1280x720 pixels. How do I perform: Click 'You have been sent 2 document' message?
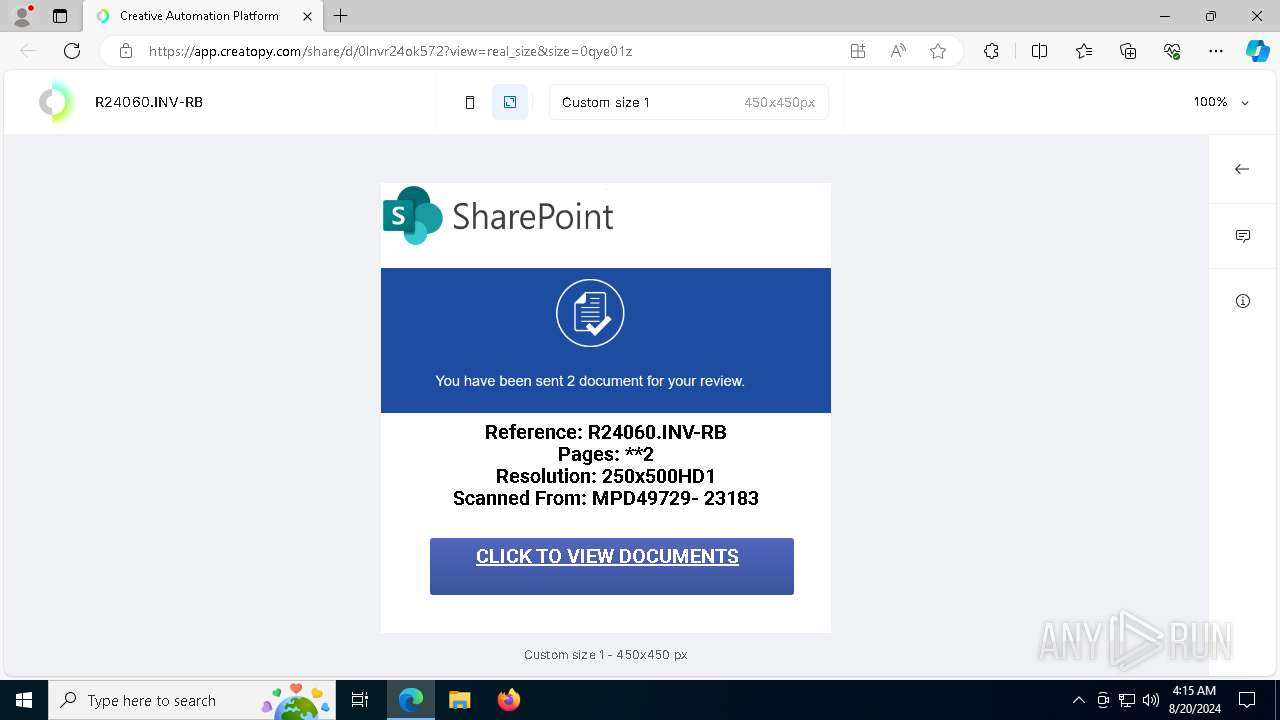(x=590, y=381)
